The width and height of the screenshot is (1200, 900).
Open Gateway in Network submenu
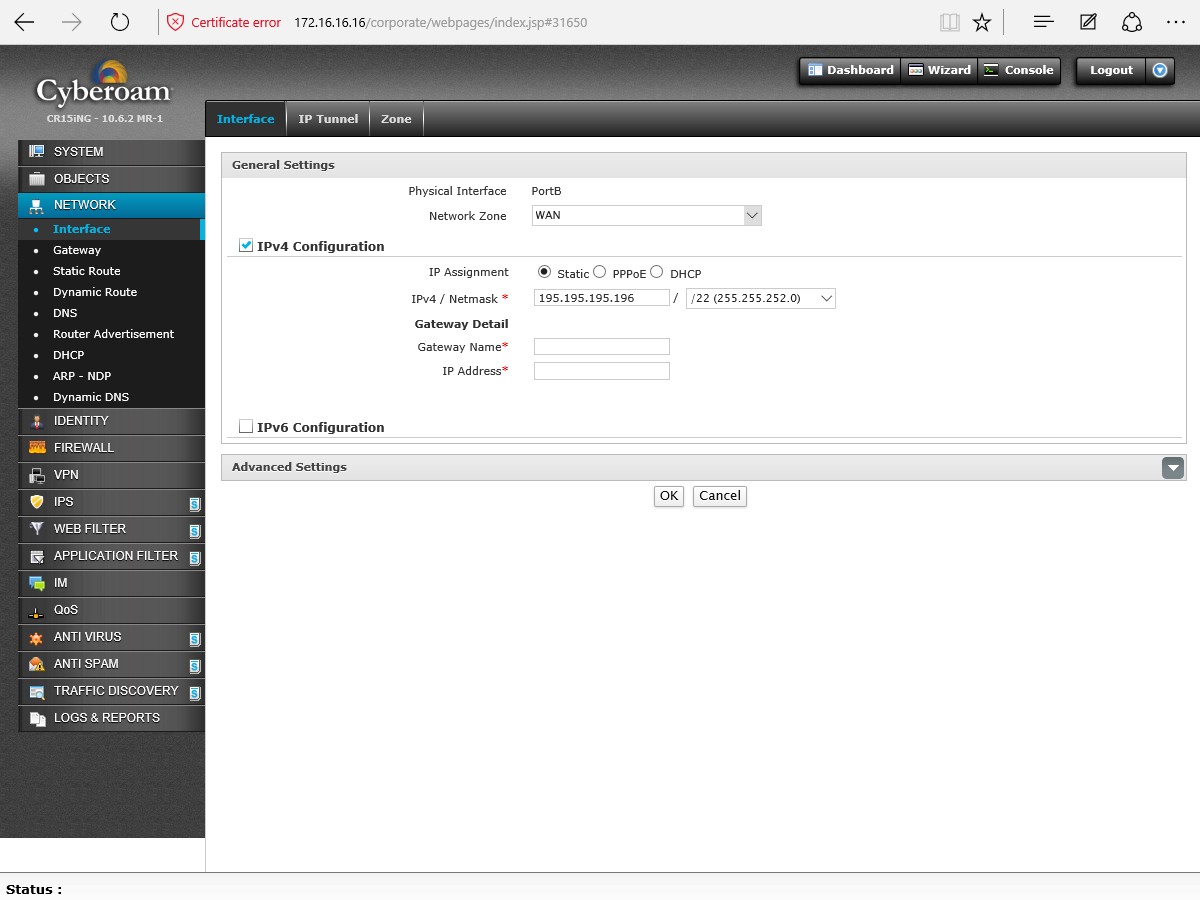pos(77,250)
